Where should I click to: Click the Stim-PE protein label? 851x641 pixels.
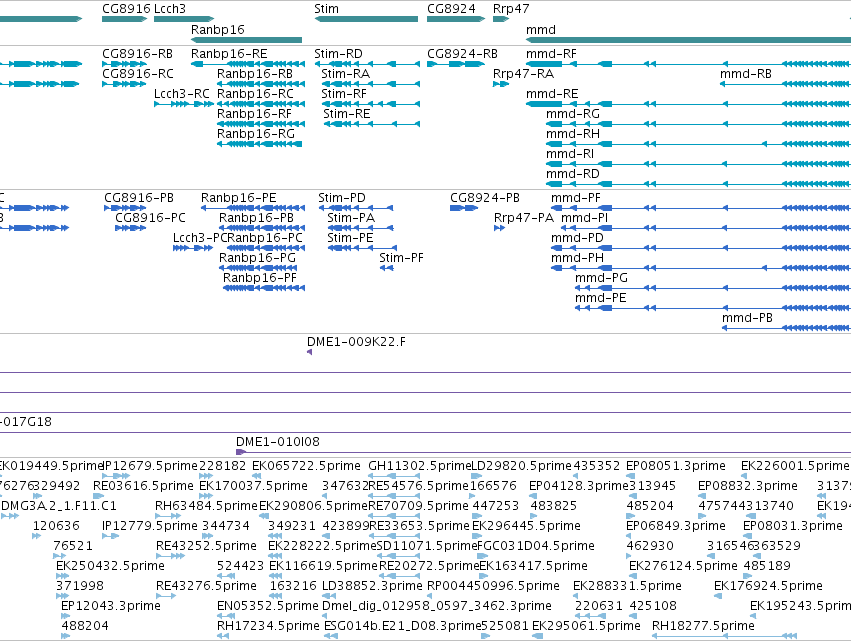point(350,238)
